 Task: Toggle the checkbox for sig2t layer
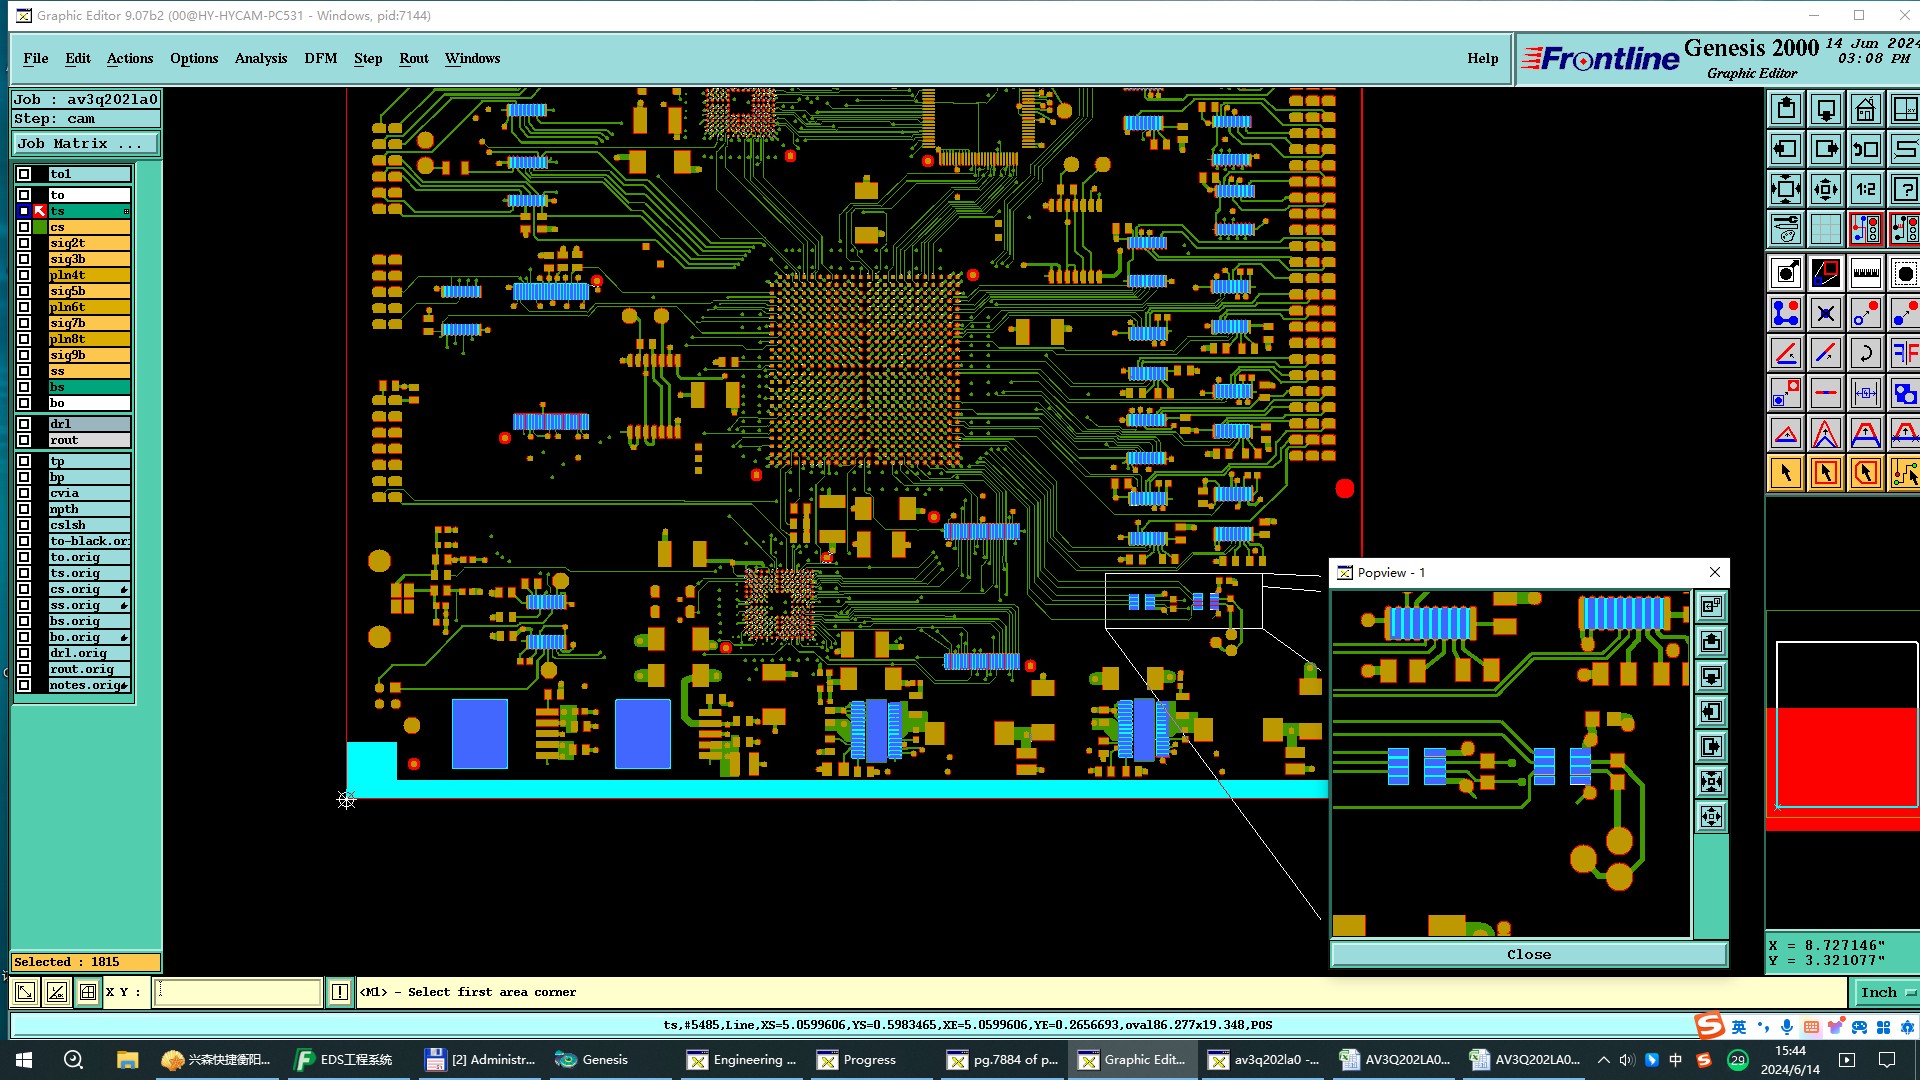[x=24, y=243]
